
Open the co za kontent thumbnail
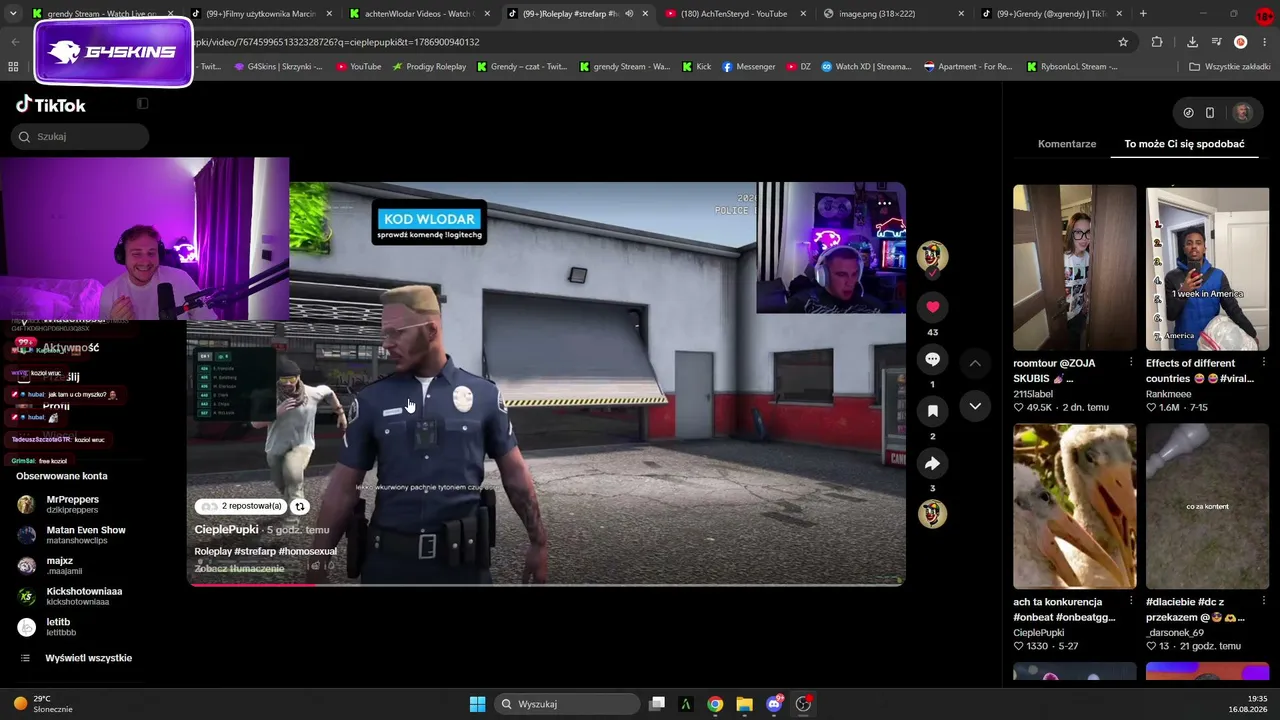(x=1207, y=506)
